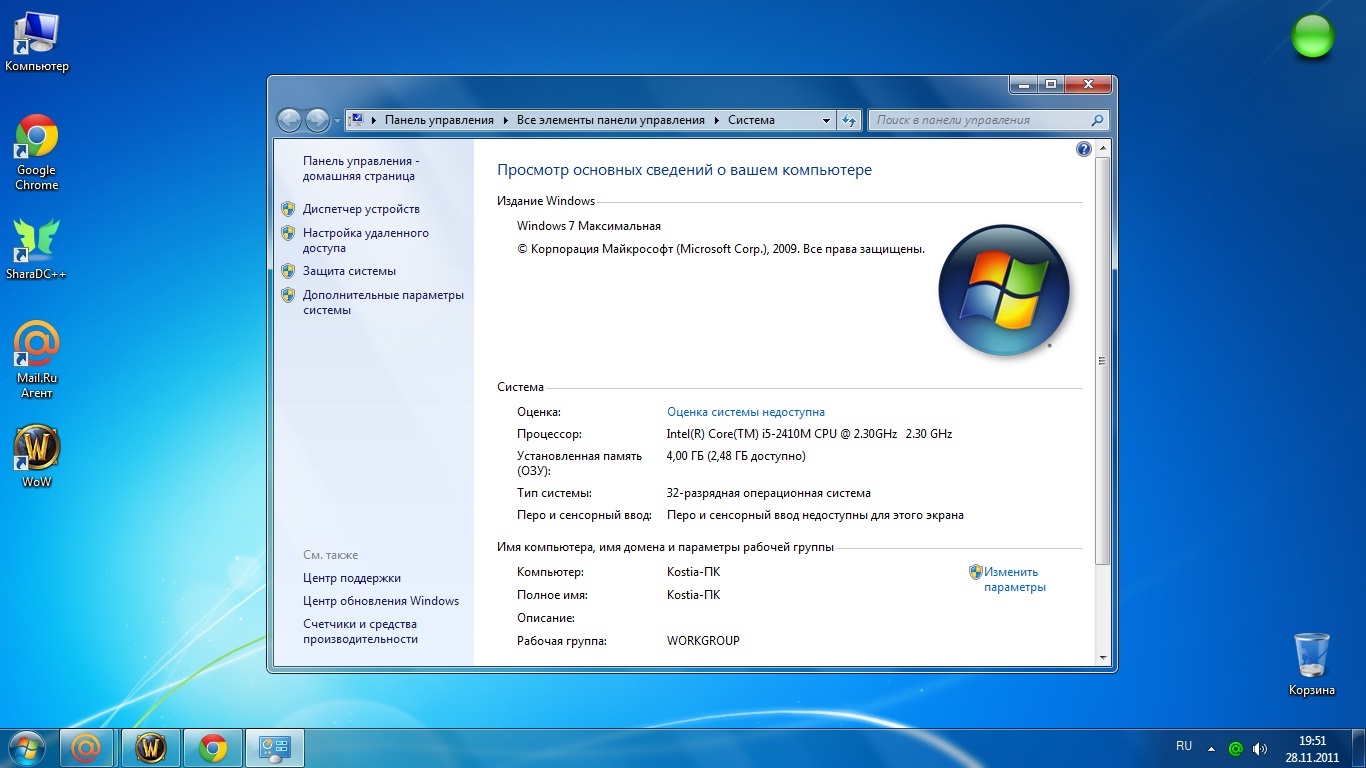Select 'Панель управления' breadcrumb item

(x=439, y=120)
